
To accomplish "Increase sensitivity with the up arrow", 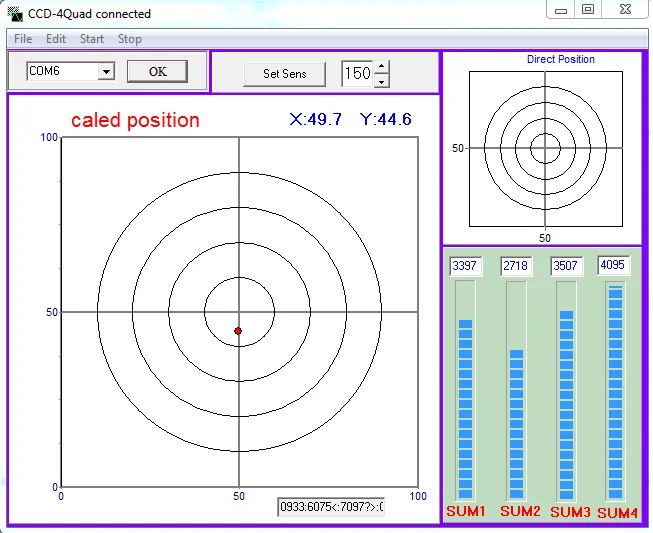I will click(381, 67).
